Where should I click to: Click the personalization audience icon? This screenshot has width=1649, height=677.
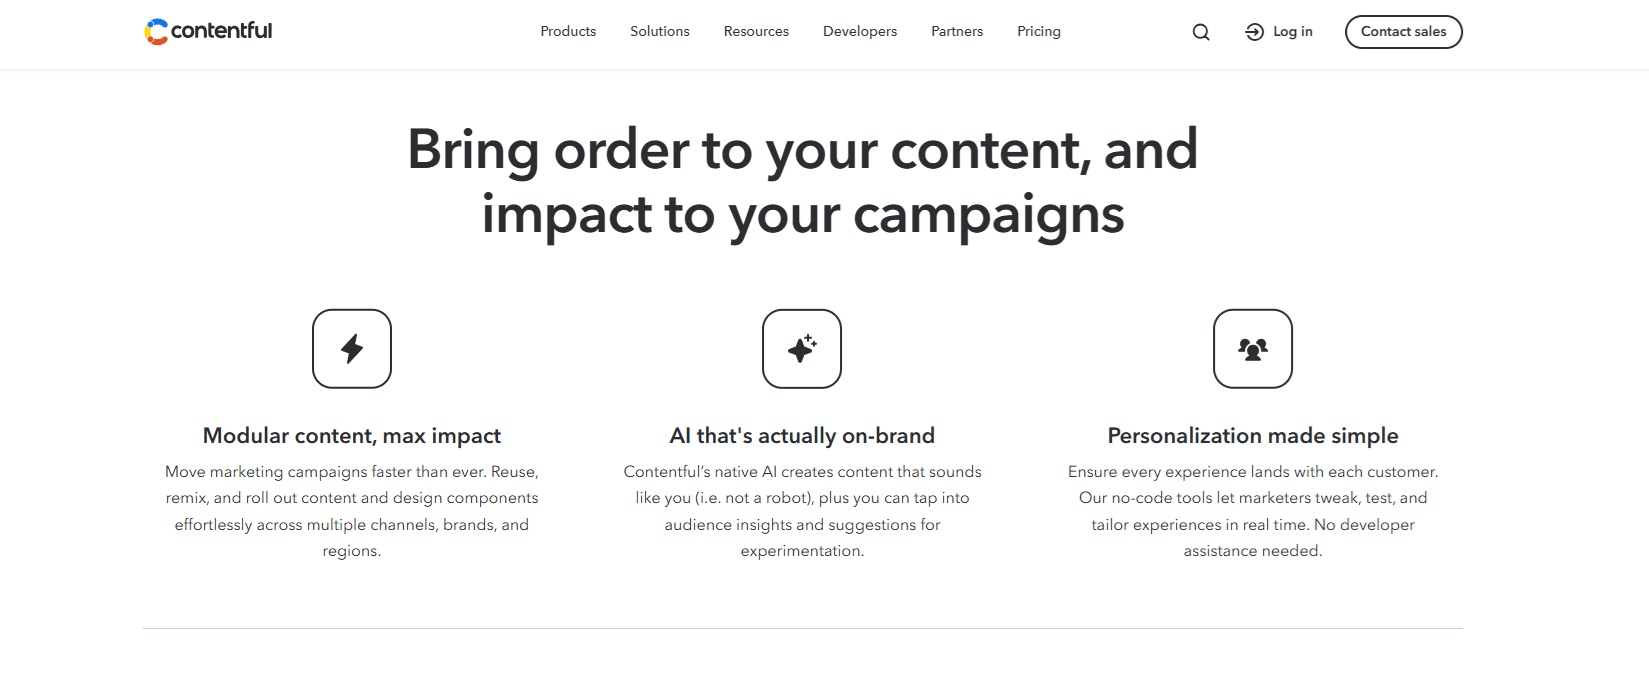pyautogui.click(x=1252, y=348)
